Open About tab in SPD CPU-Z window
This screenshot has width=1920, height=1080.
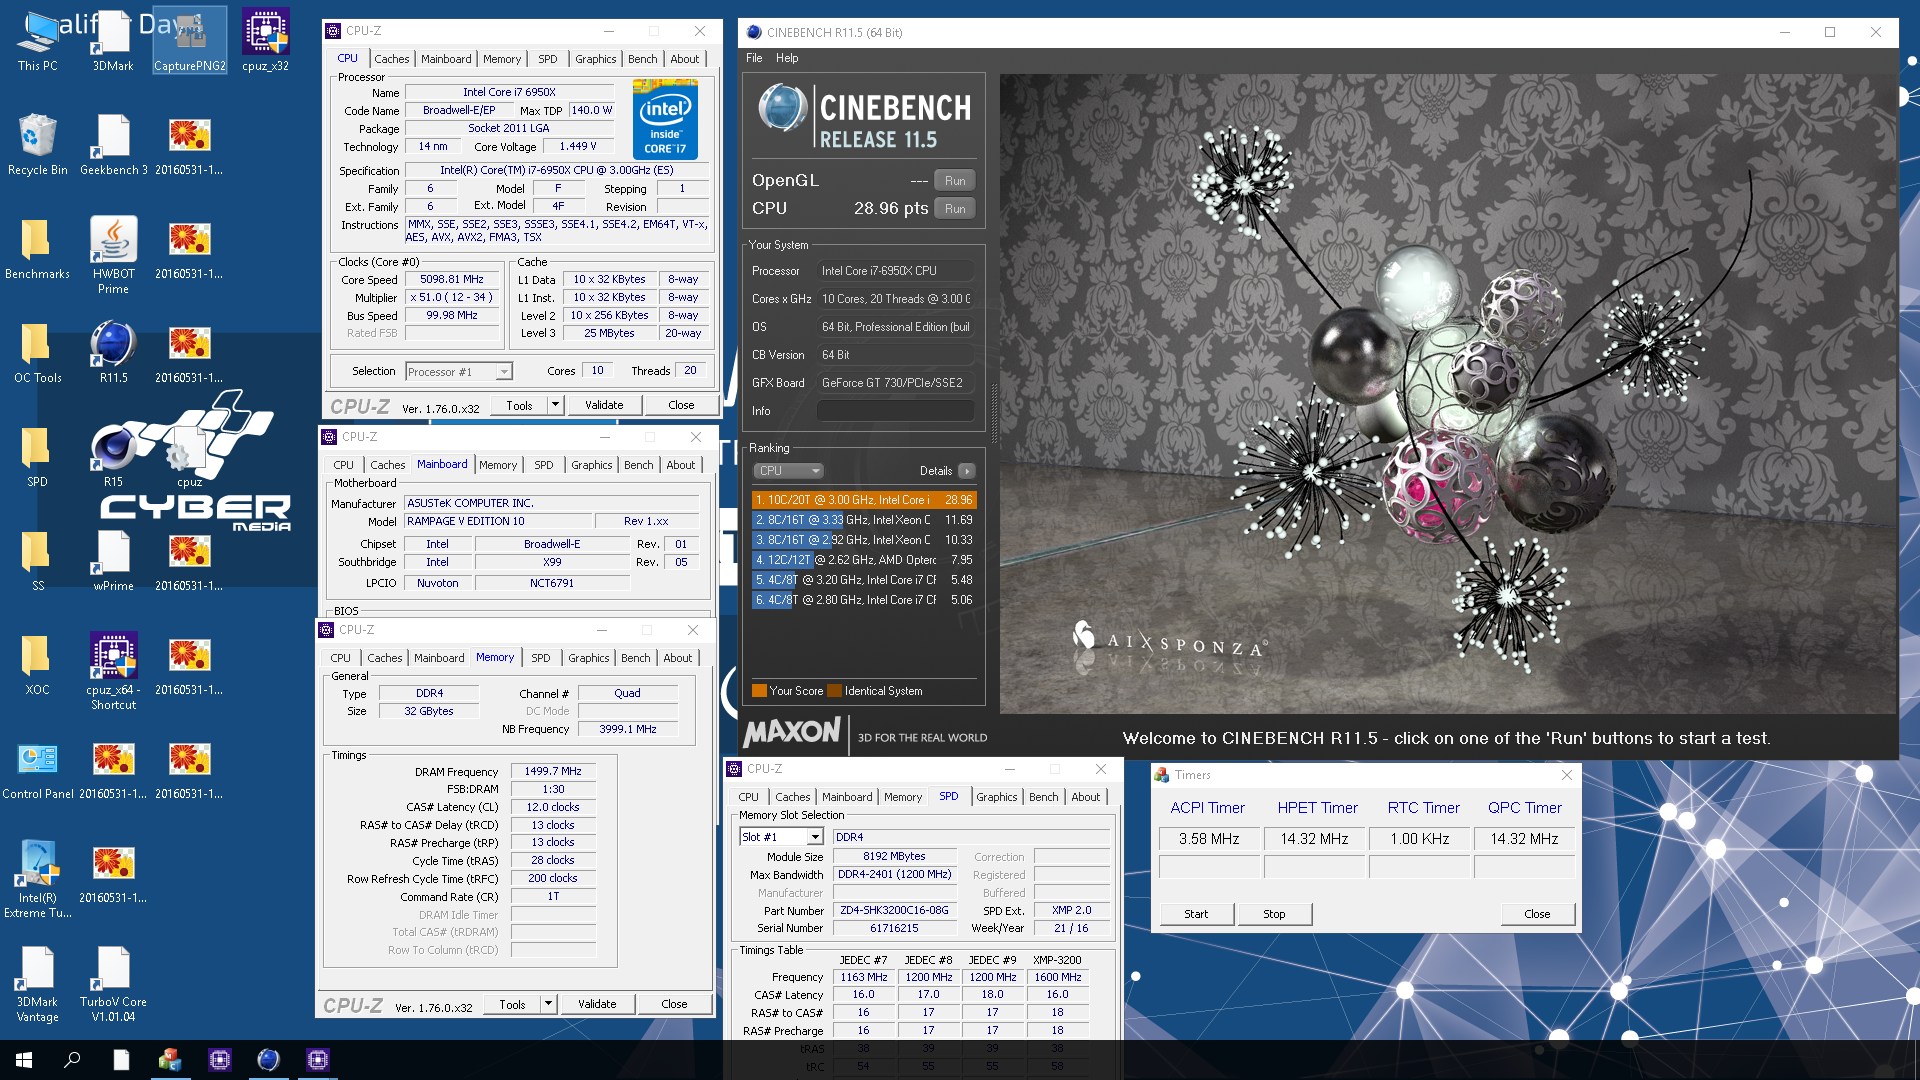[1086, 797]
